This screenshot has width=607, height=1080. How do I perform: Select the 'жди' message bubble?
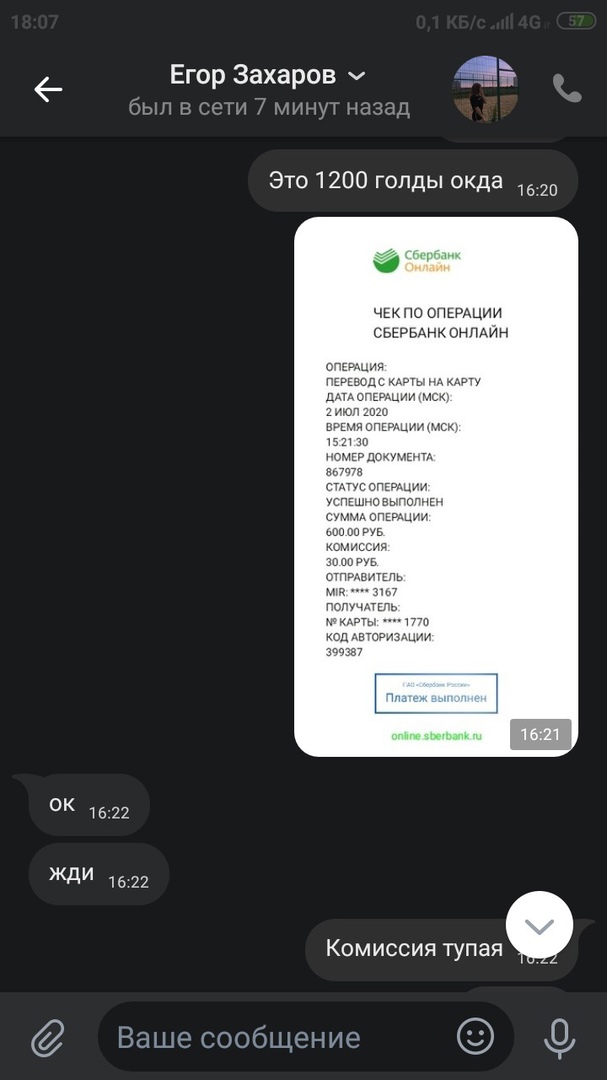[98, 874]
